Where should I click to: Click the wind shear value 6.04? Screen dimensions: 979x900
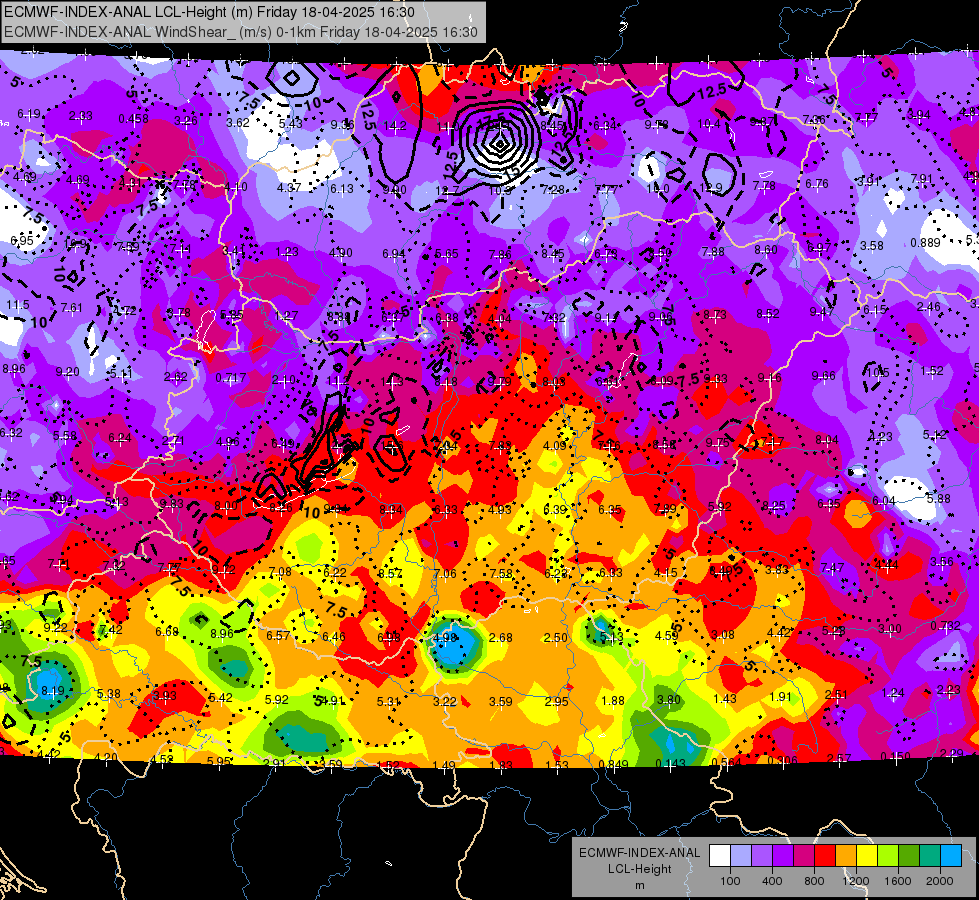click(x=884, y=501)
